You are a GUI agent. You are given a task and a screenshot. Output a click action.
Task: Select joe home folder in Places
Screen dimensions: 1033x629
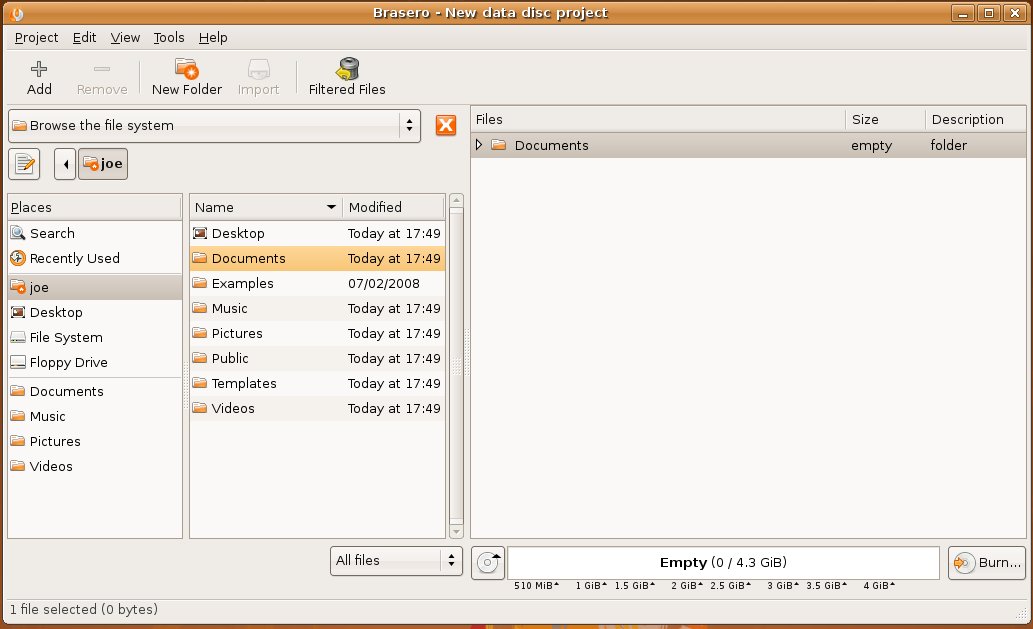pos(95,287)
